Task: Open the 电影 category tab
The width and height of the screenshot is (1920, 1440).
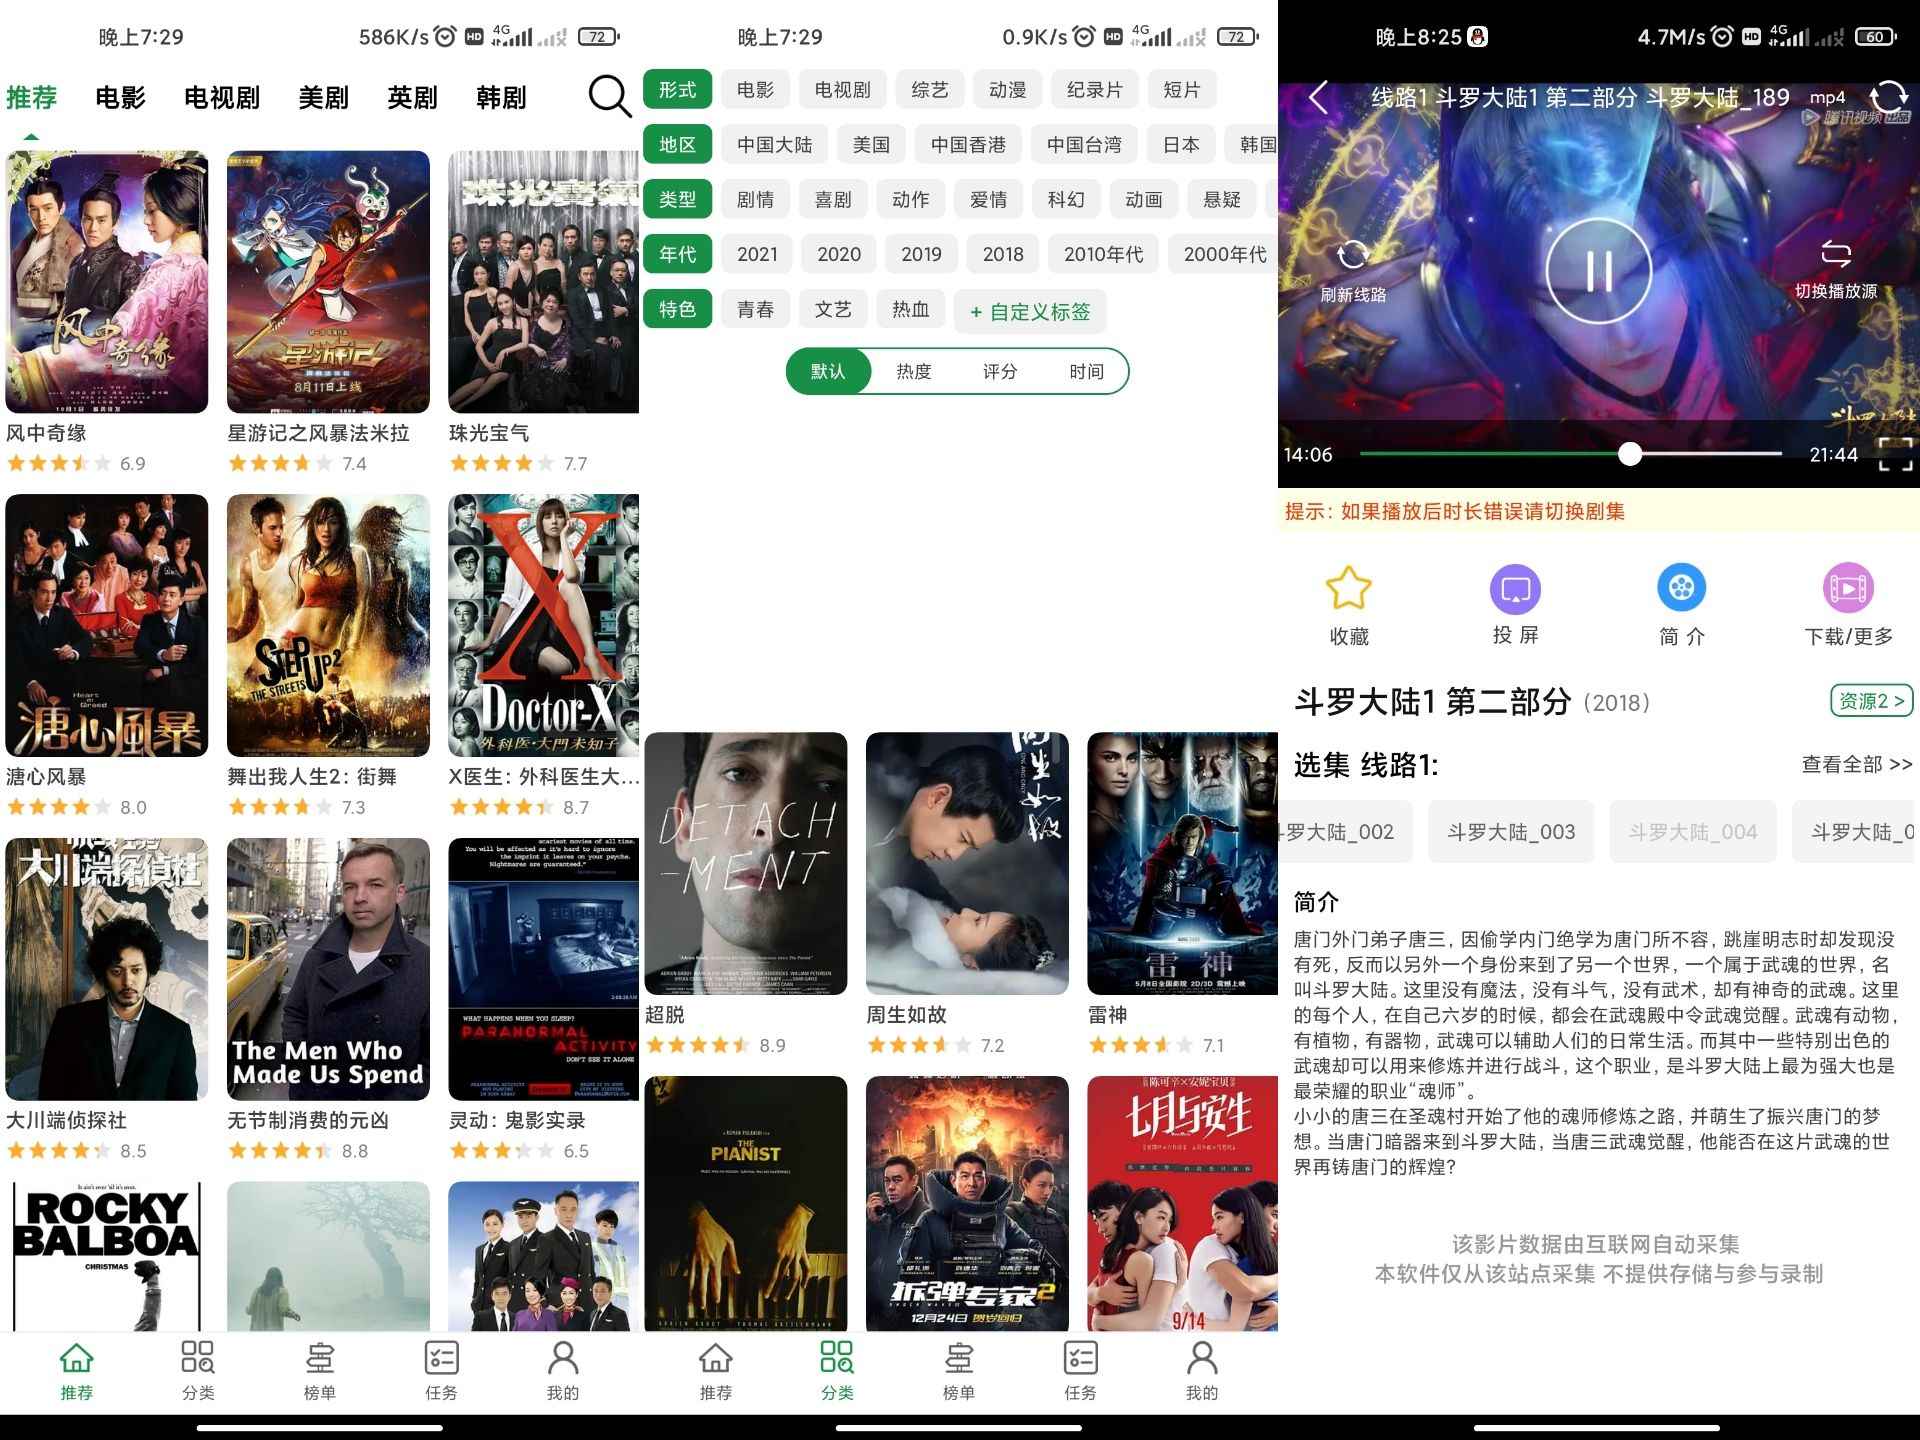Action: point(120,96)
